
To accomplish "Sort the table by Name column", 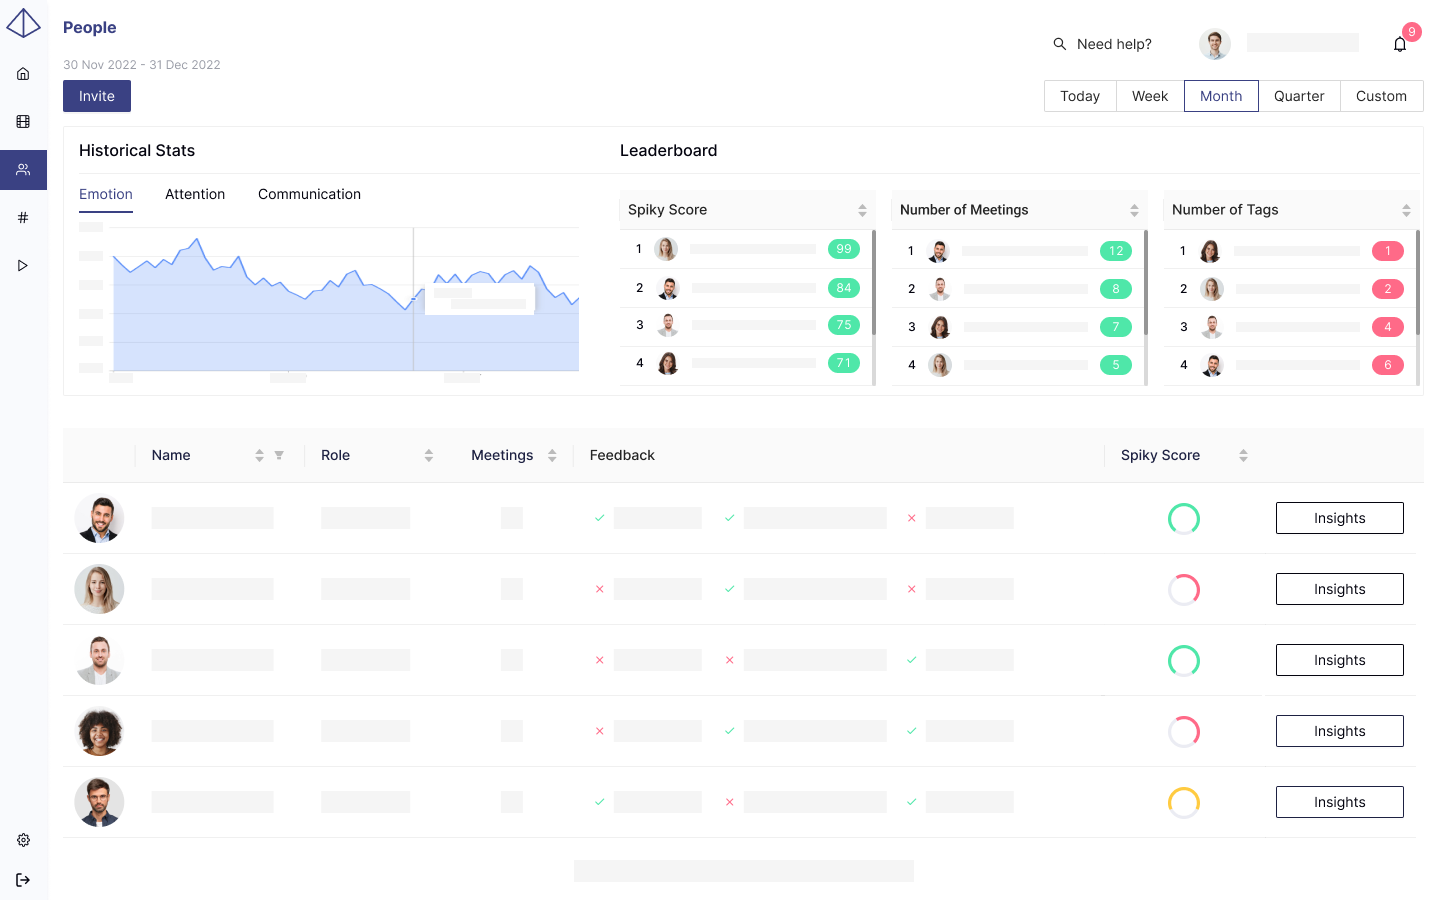I will (x=259, y=455).
